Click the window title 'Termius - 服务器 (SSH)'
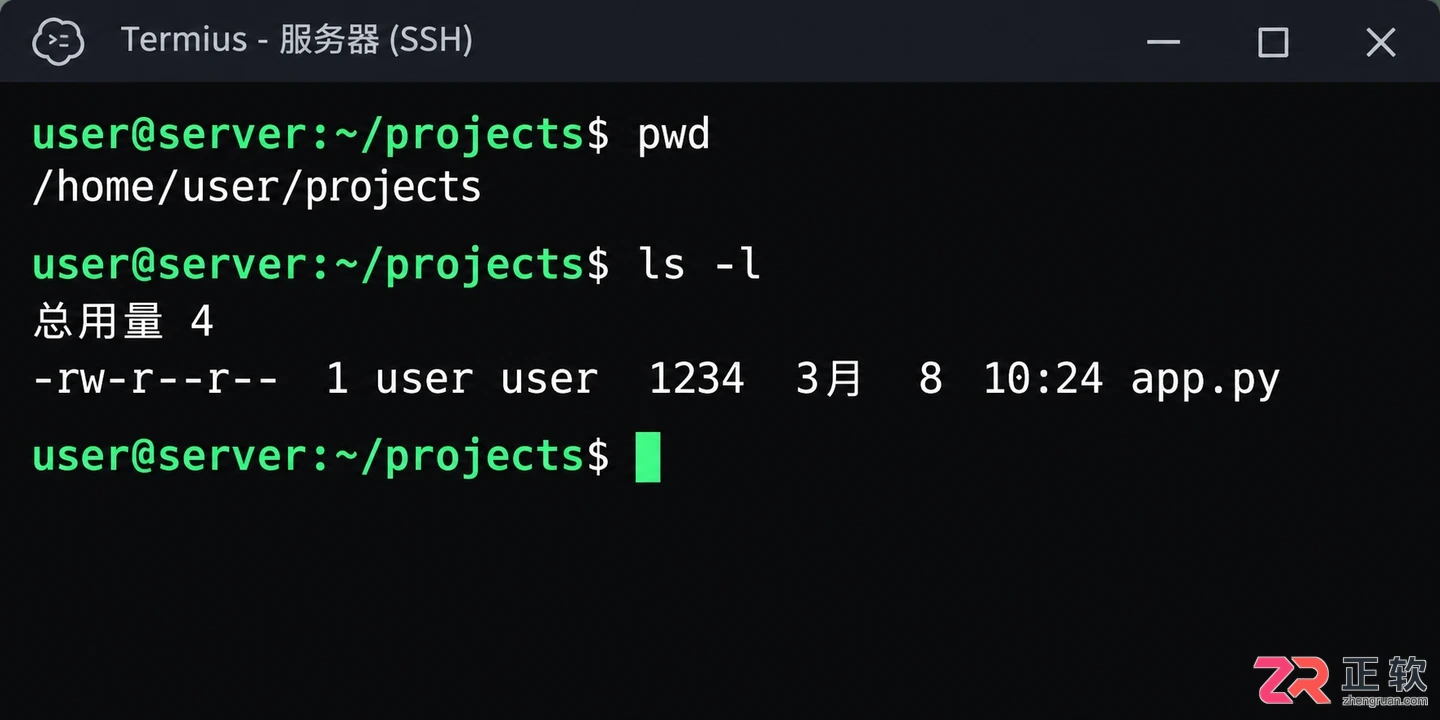 pyautogui.click(x=296, y=40)
